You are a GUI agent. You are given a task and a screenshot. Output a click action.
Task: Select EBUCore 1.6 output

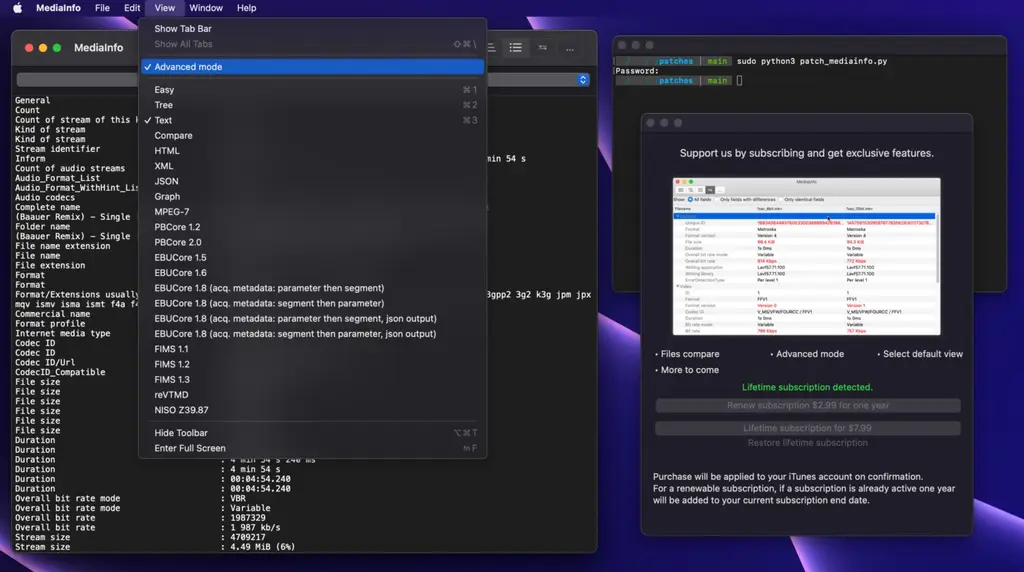pyautogui.click(x=312, y=272)
